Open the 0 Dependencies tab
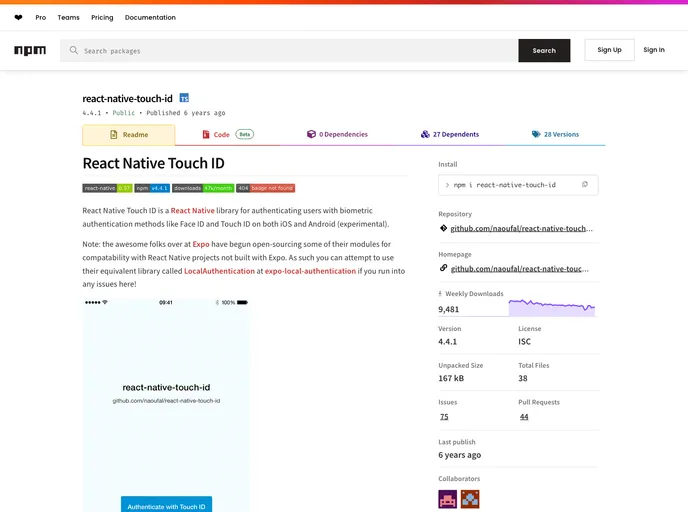 [x=337, y=135]
